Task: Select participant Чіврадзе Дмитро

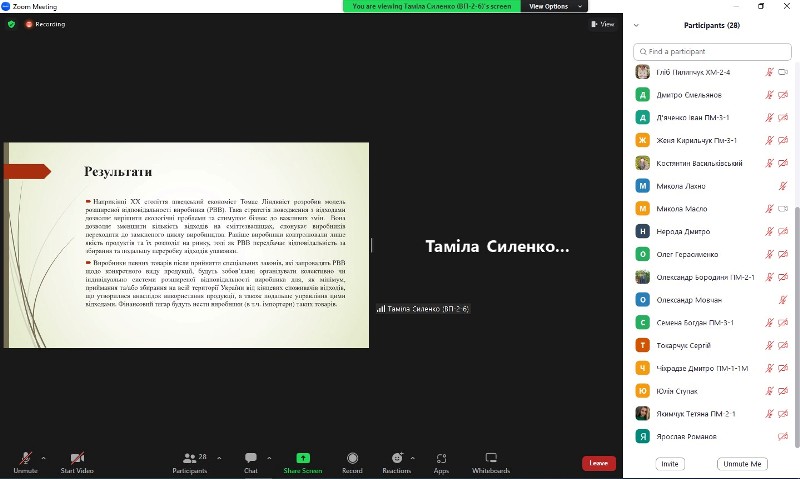Action: point(712,368)
